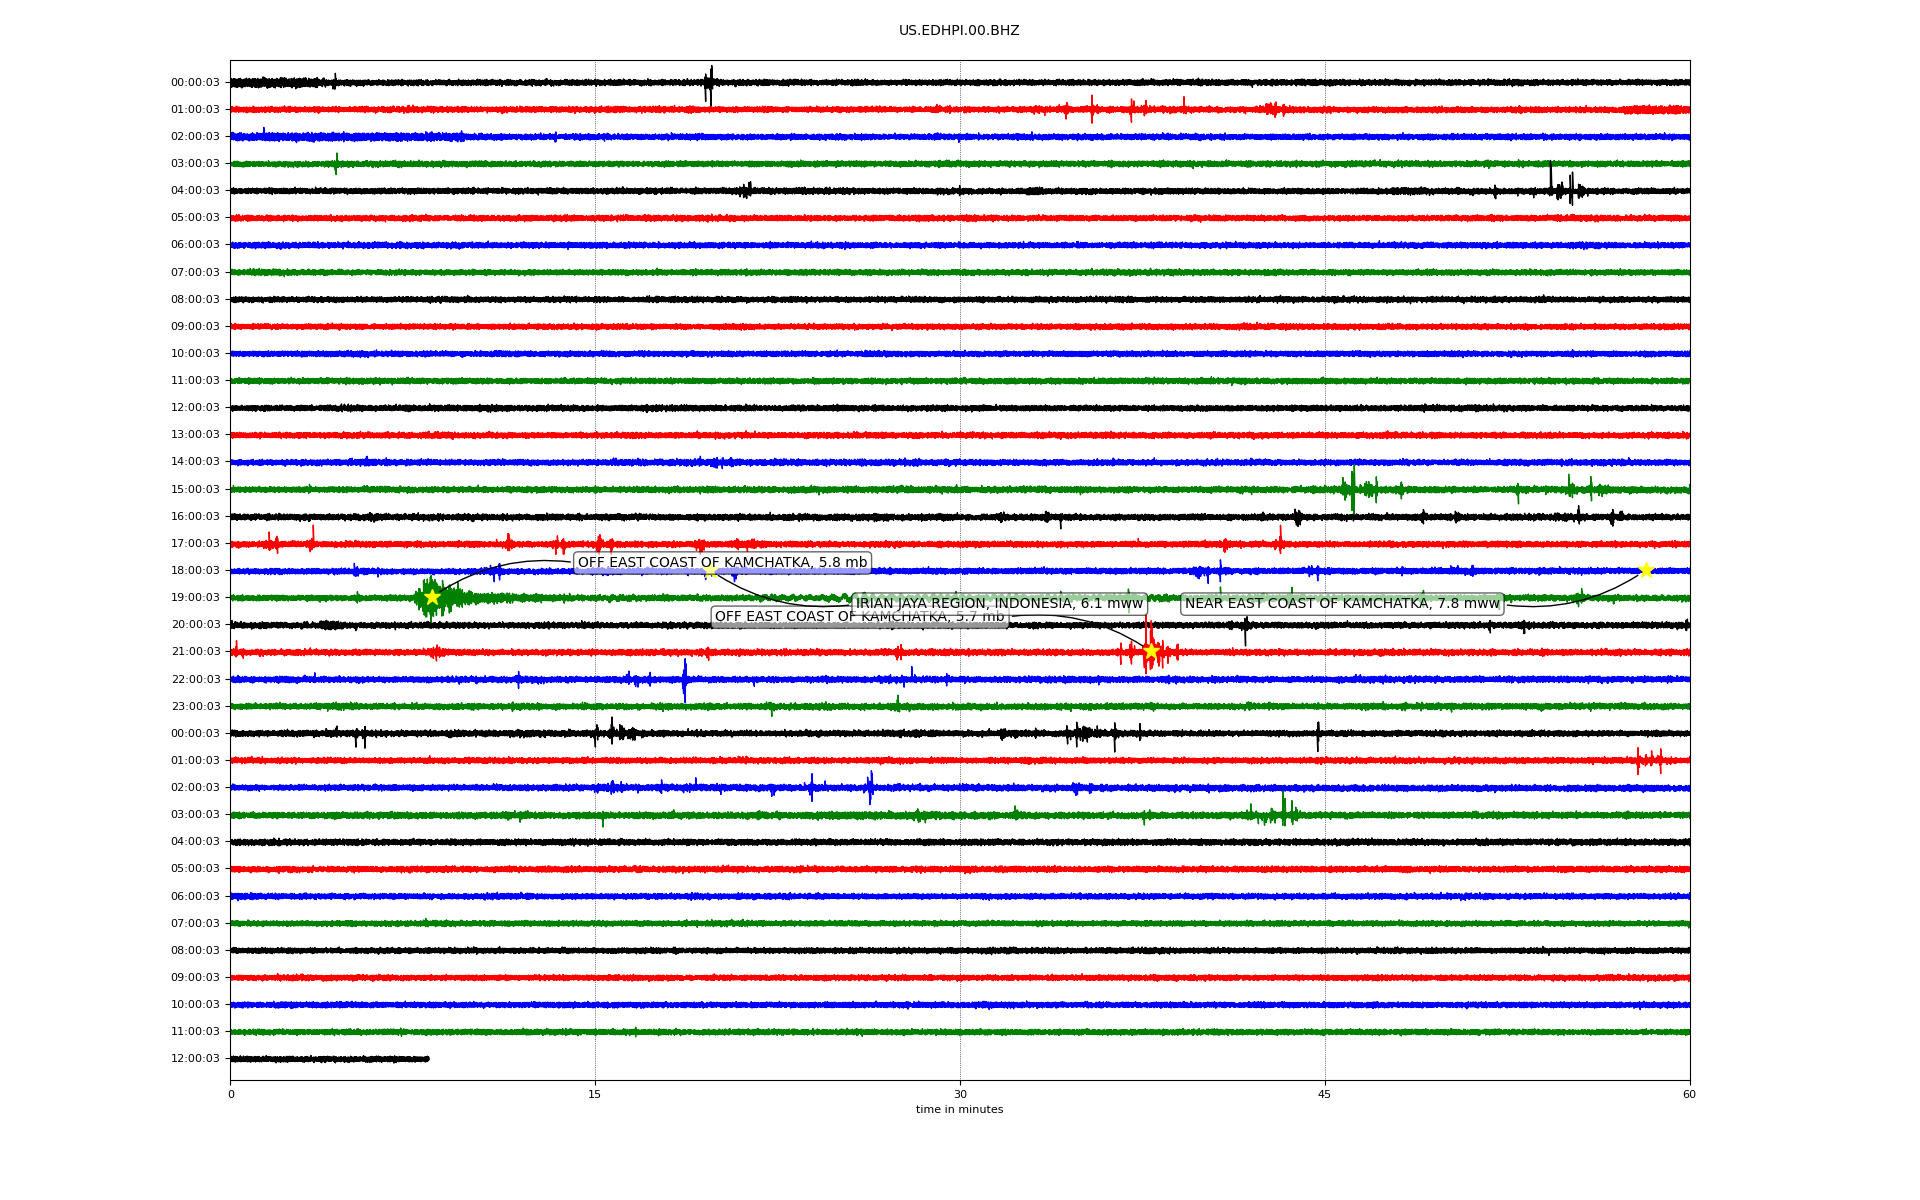The image size is (1920, 1200).
Task: Click the yellow star on 21:00:03 red trace
Action: [x=1151, y=651]
